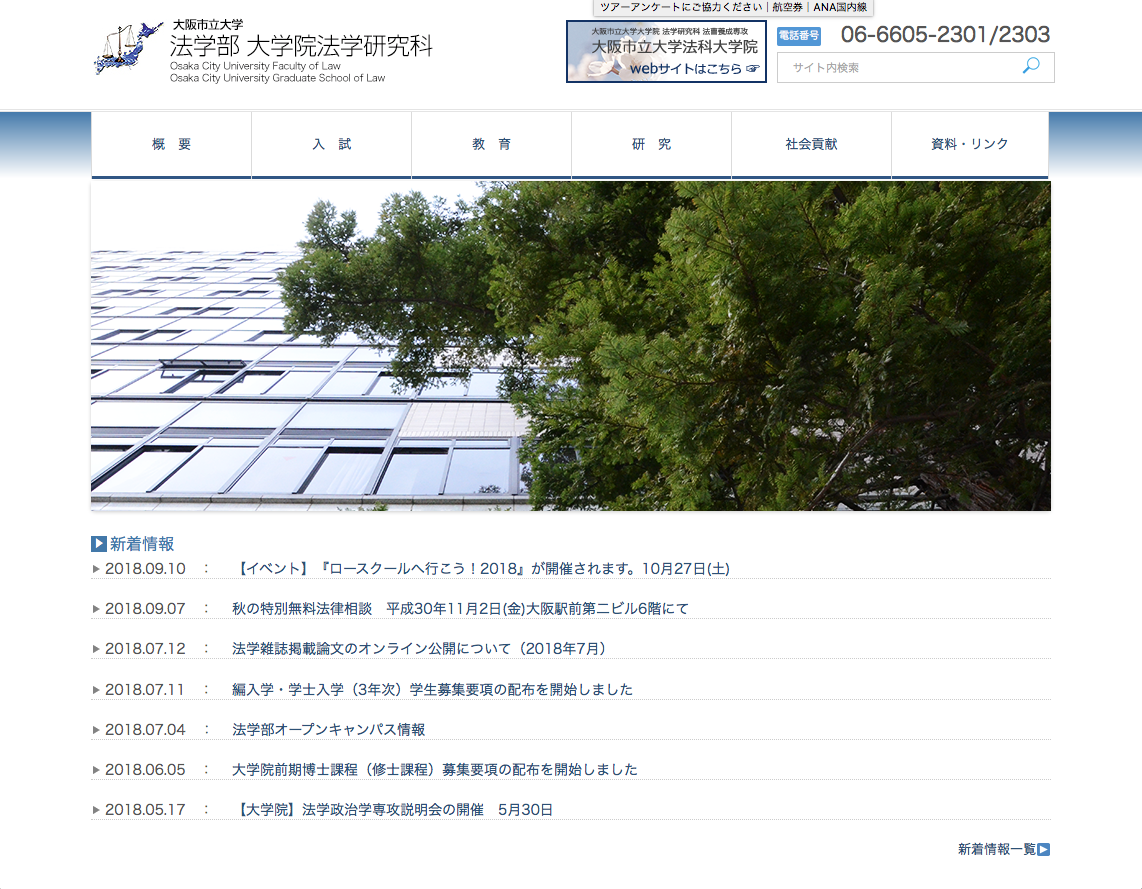
Task: Click the date text 2018.05.17
Action: point(145,810)
